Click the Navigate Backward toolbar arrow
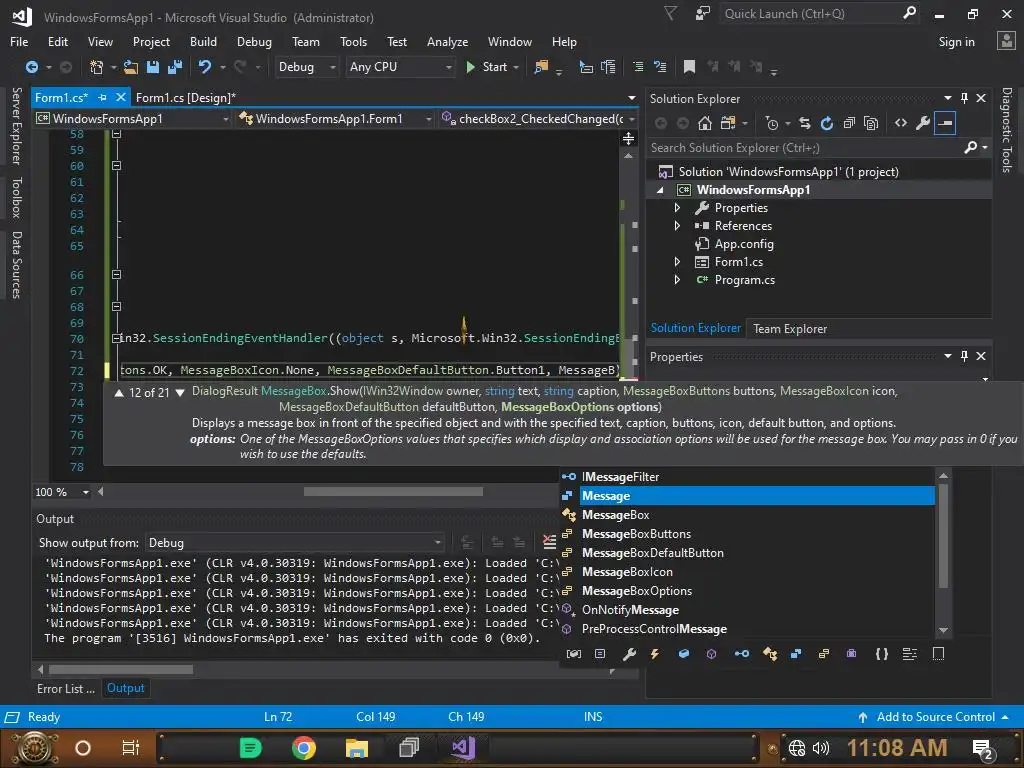The width and height of the screenshot is (1024, 768). click(31, 67)
